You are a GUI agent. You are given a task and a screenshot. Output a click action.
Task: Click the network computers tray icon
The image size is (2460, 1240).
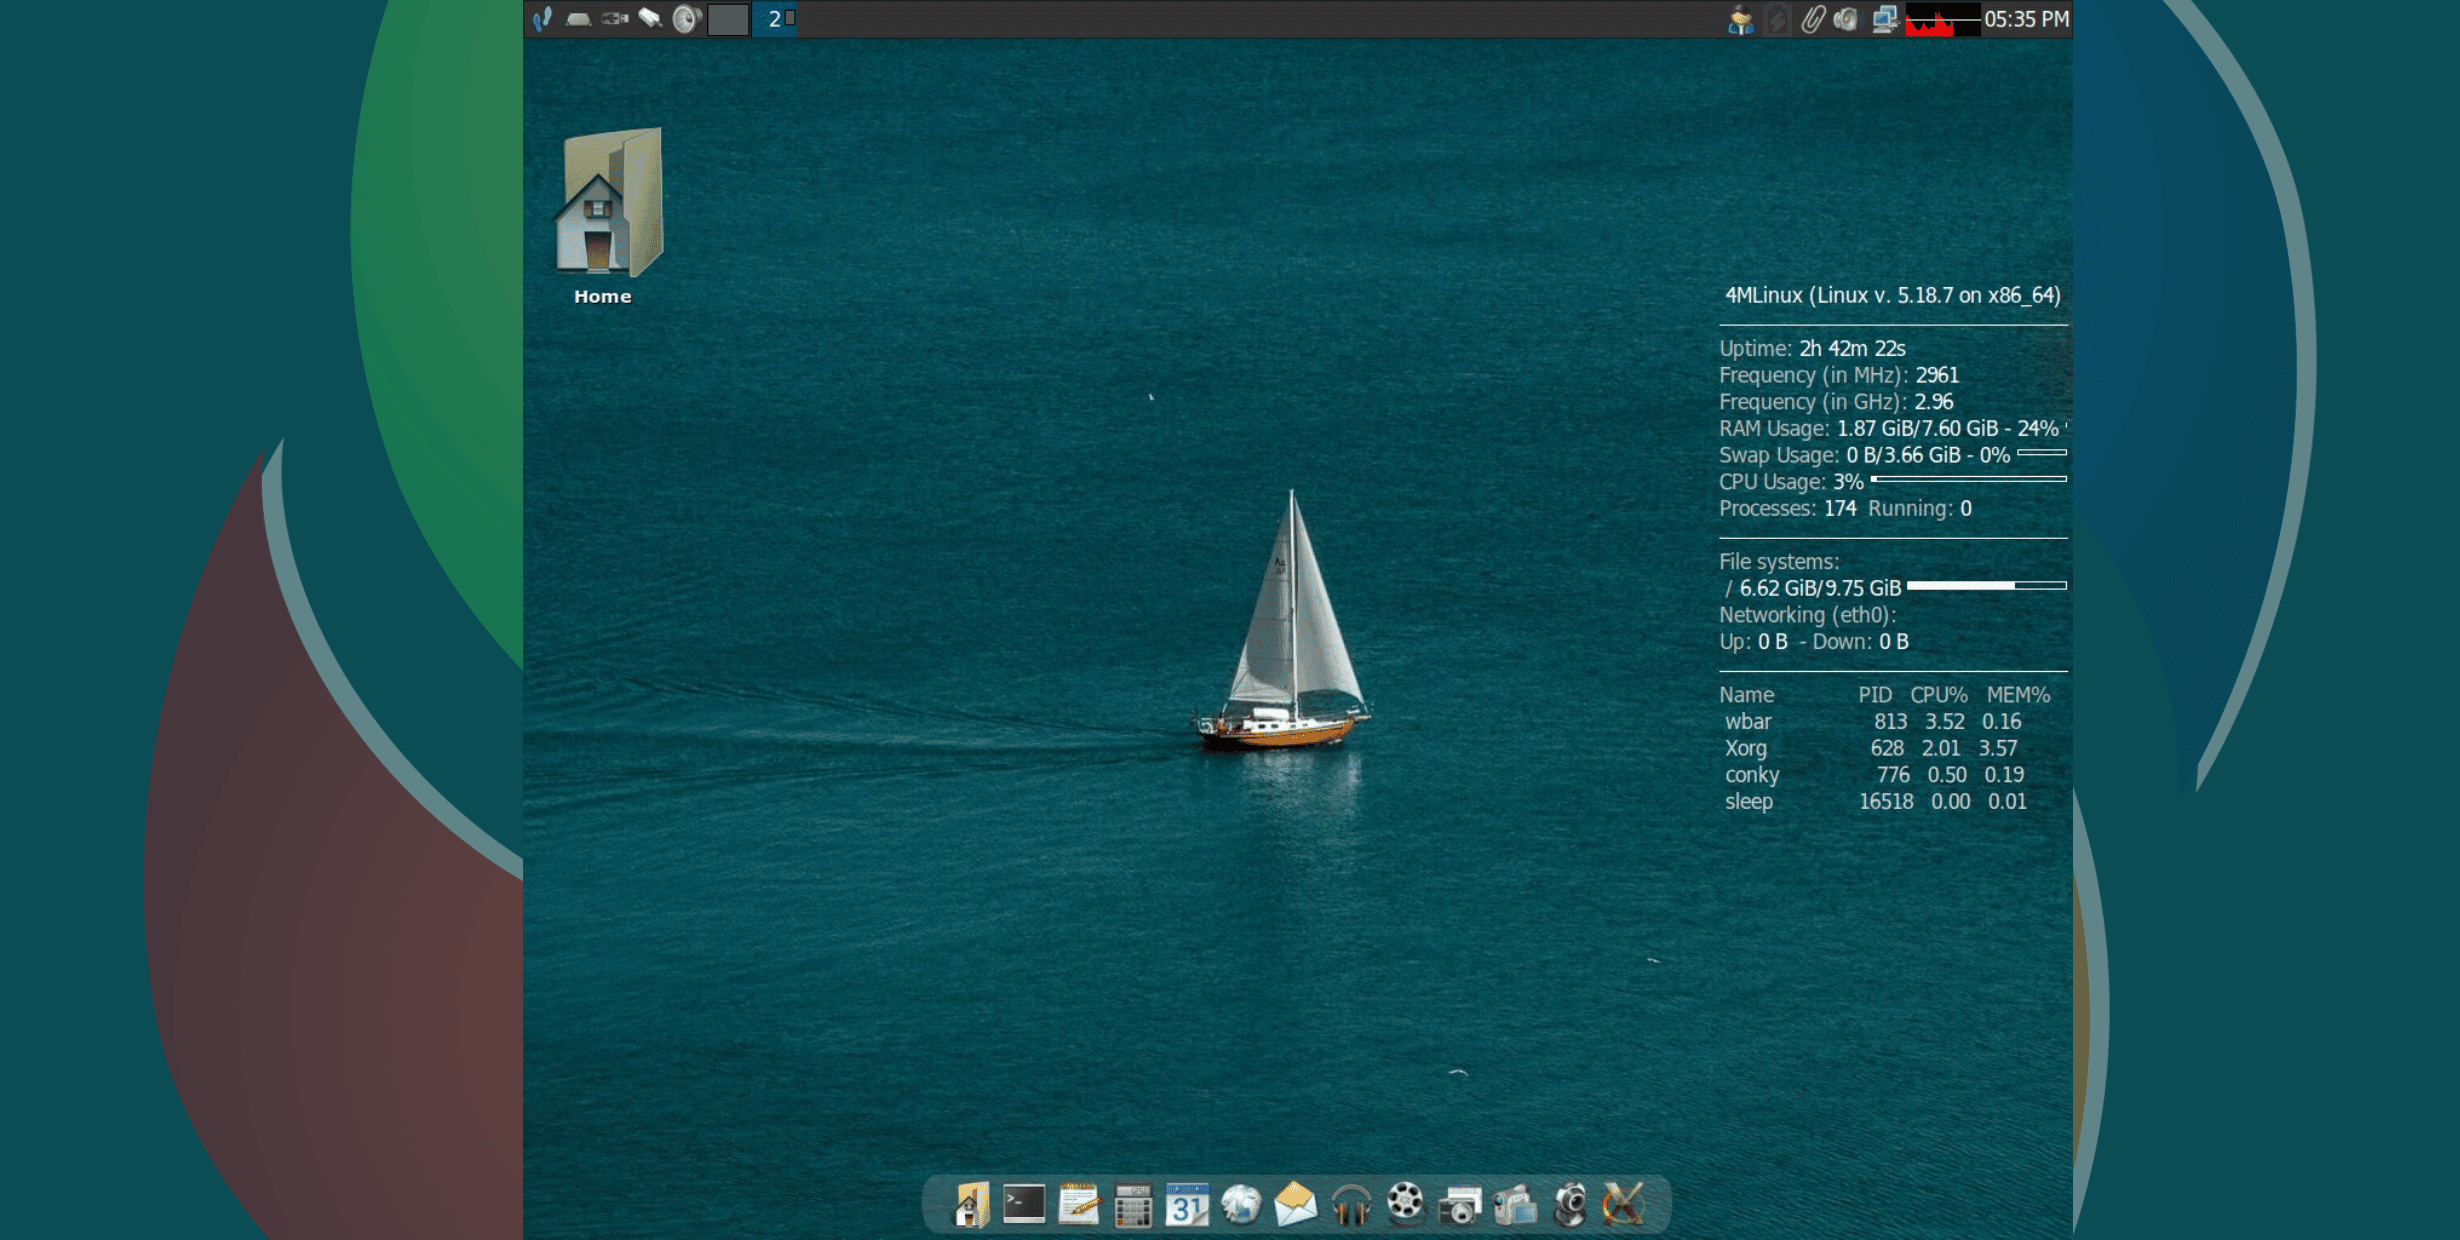pos(1884,19)
